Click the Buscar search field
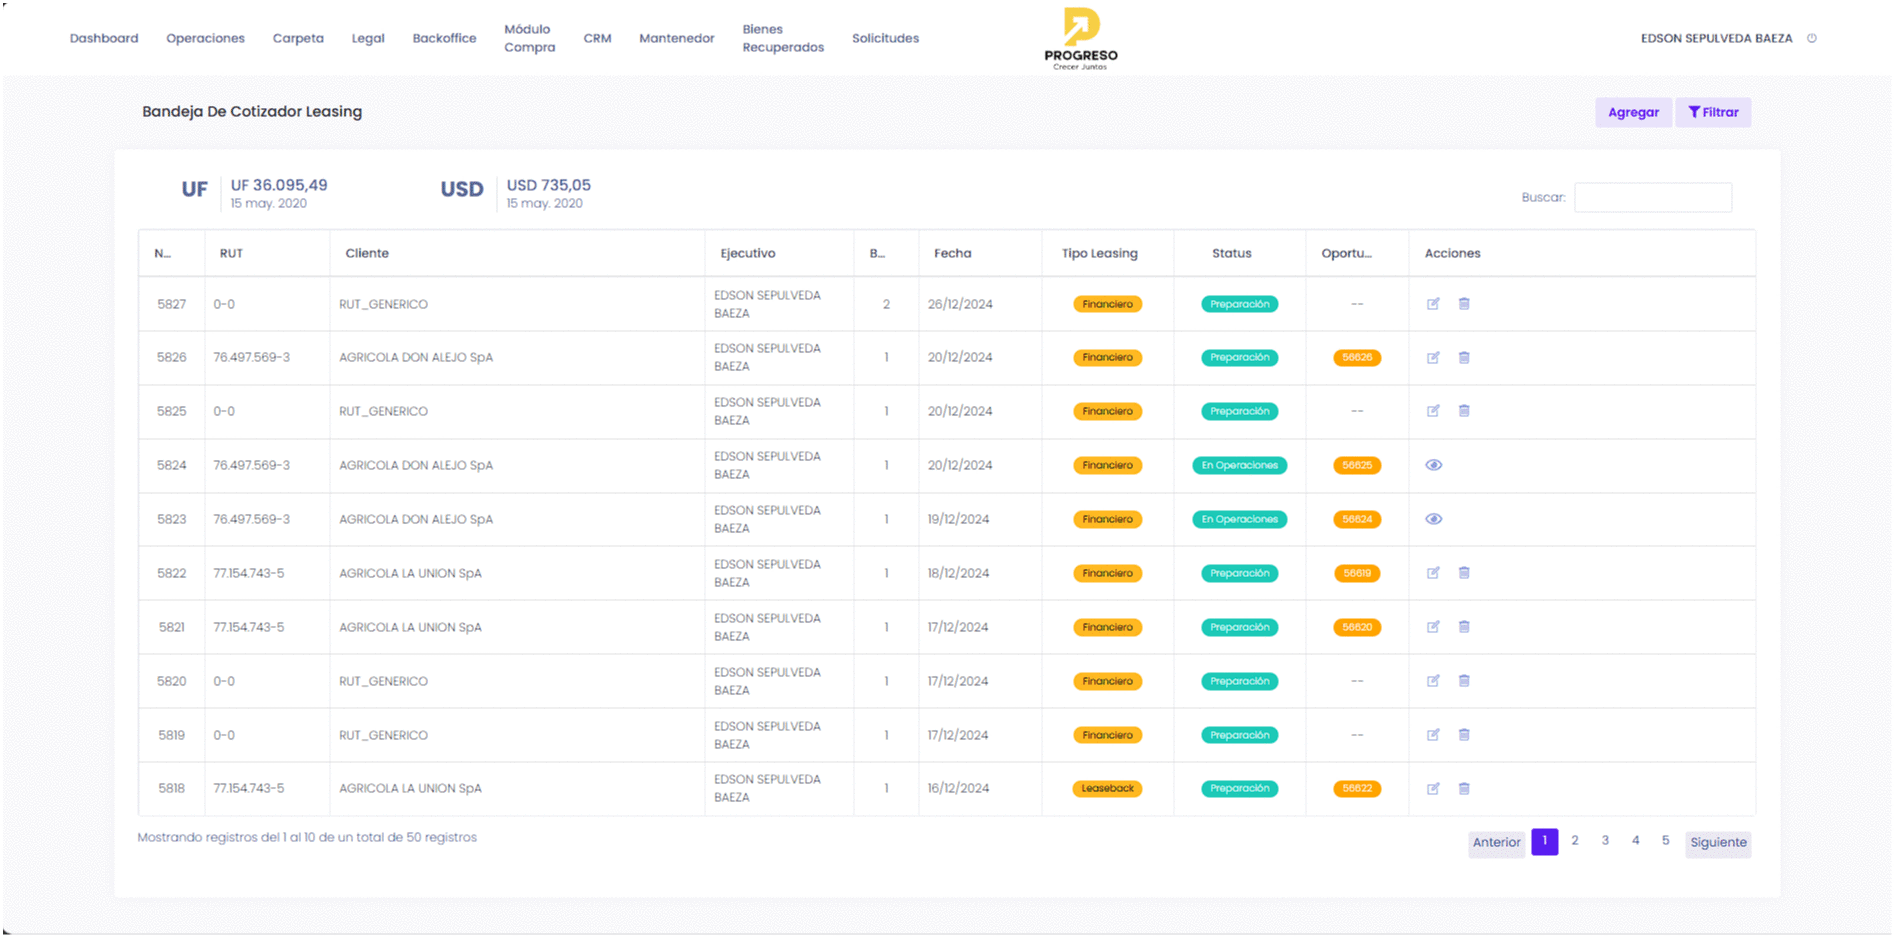This screenshot has width=1894, height=937. (1653, 197)
